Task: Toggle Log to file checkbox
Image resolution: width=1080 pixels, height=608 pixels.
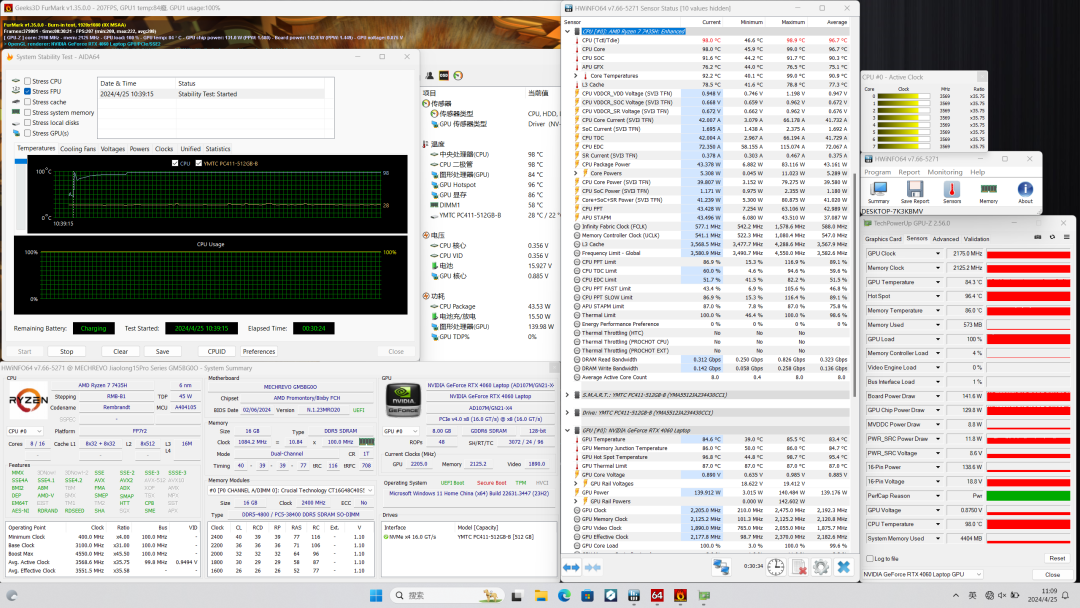Action: point(868,558)
